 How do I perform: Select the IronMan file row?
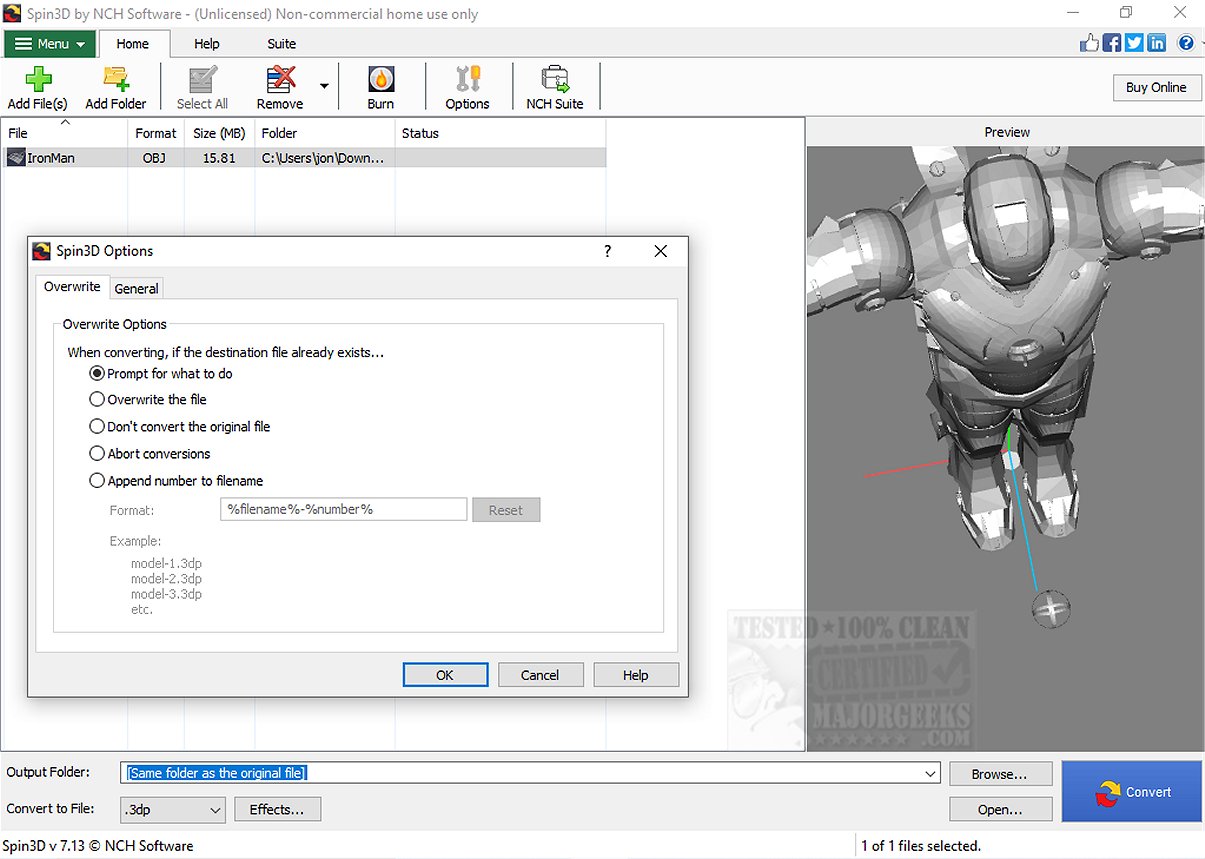(50, 157)
